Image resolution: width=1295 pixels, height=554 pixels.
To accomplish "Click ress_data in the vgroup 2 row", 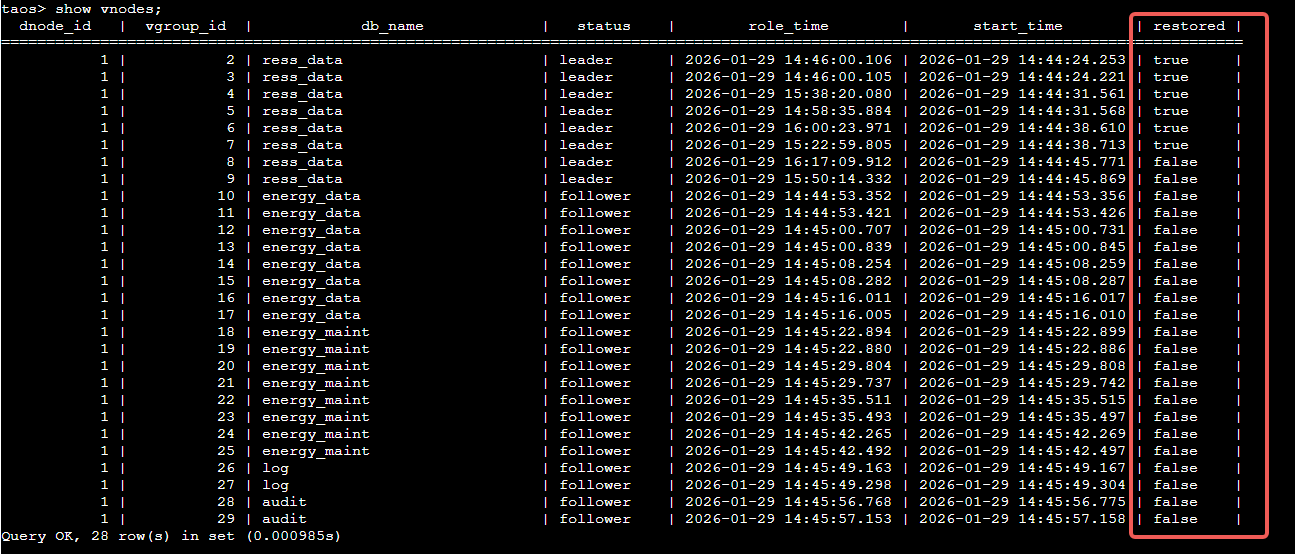I will coord(302,60).
